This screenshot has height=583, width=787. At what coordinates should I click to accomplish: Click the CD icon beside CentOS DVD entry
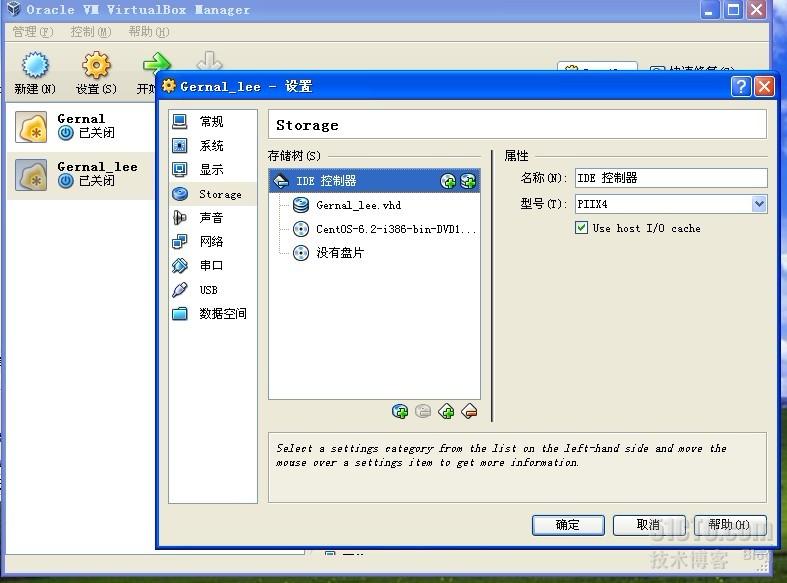pos(301,229)
